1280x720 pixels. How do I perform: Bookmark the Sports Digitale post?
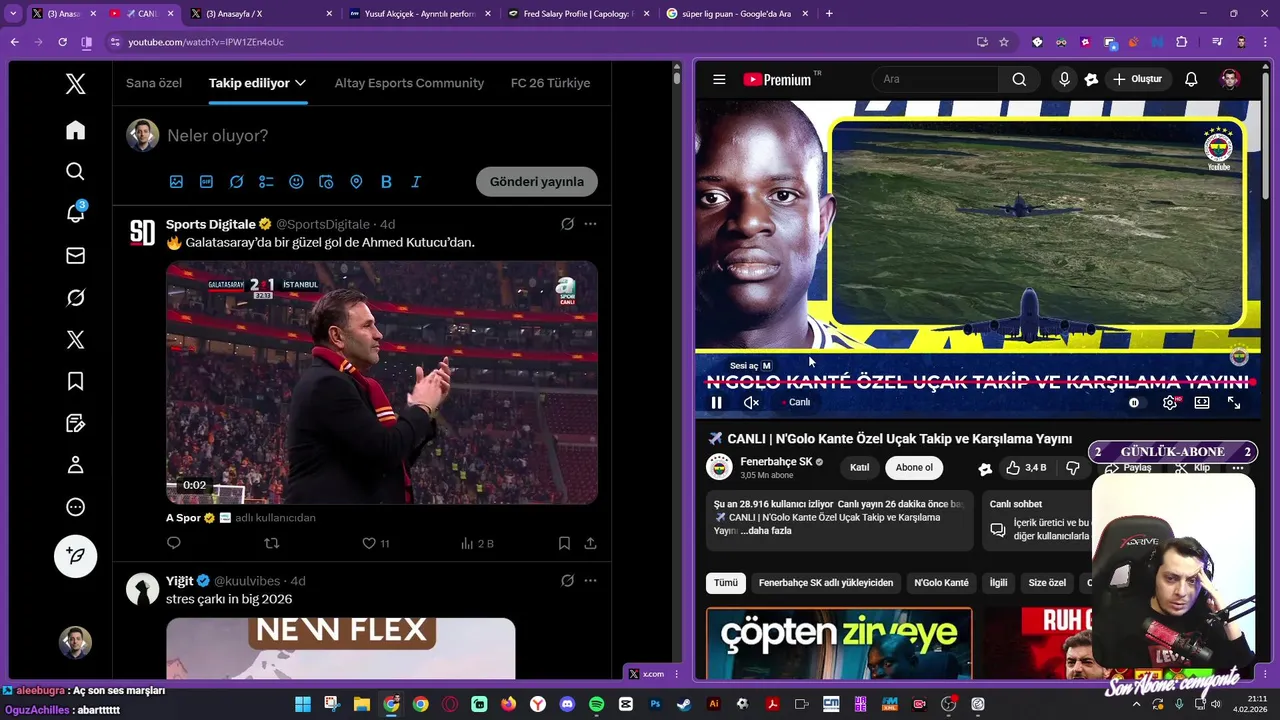pos(564,543)
